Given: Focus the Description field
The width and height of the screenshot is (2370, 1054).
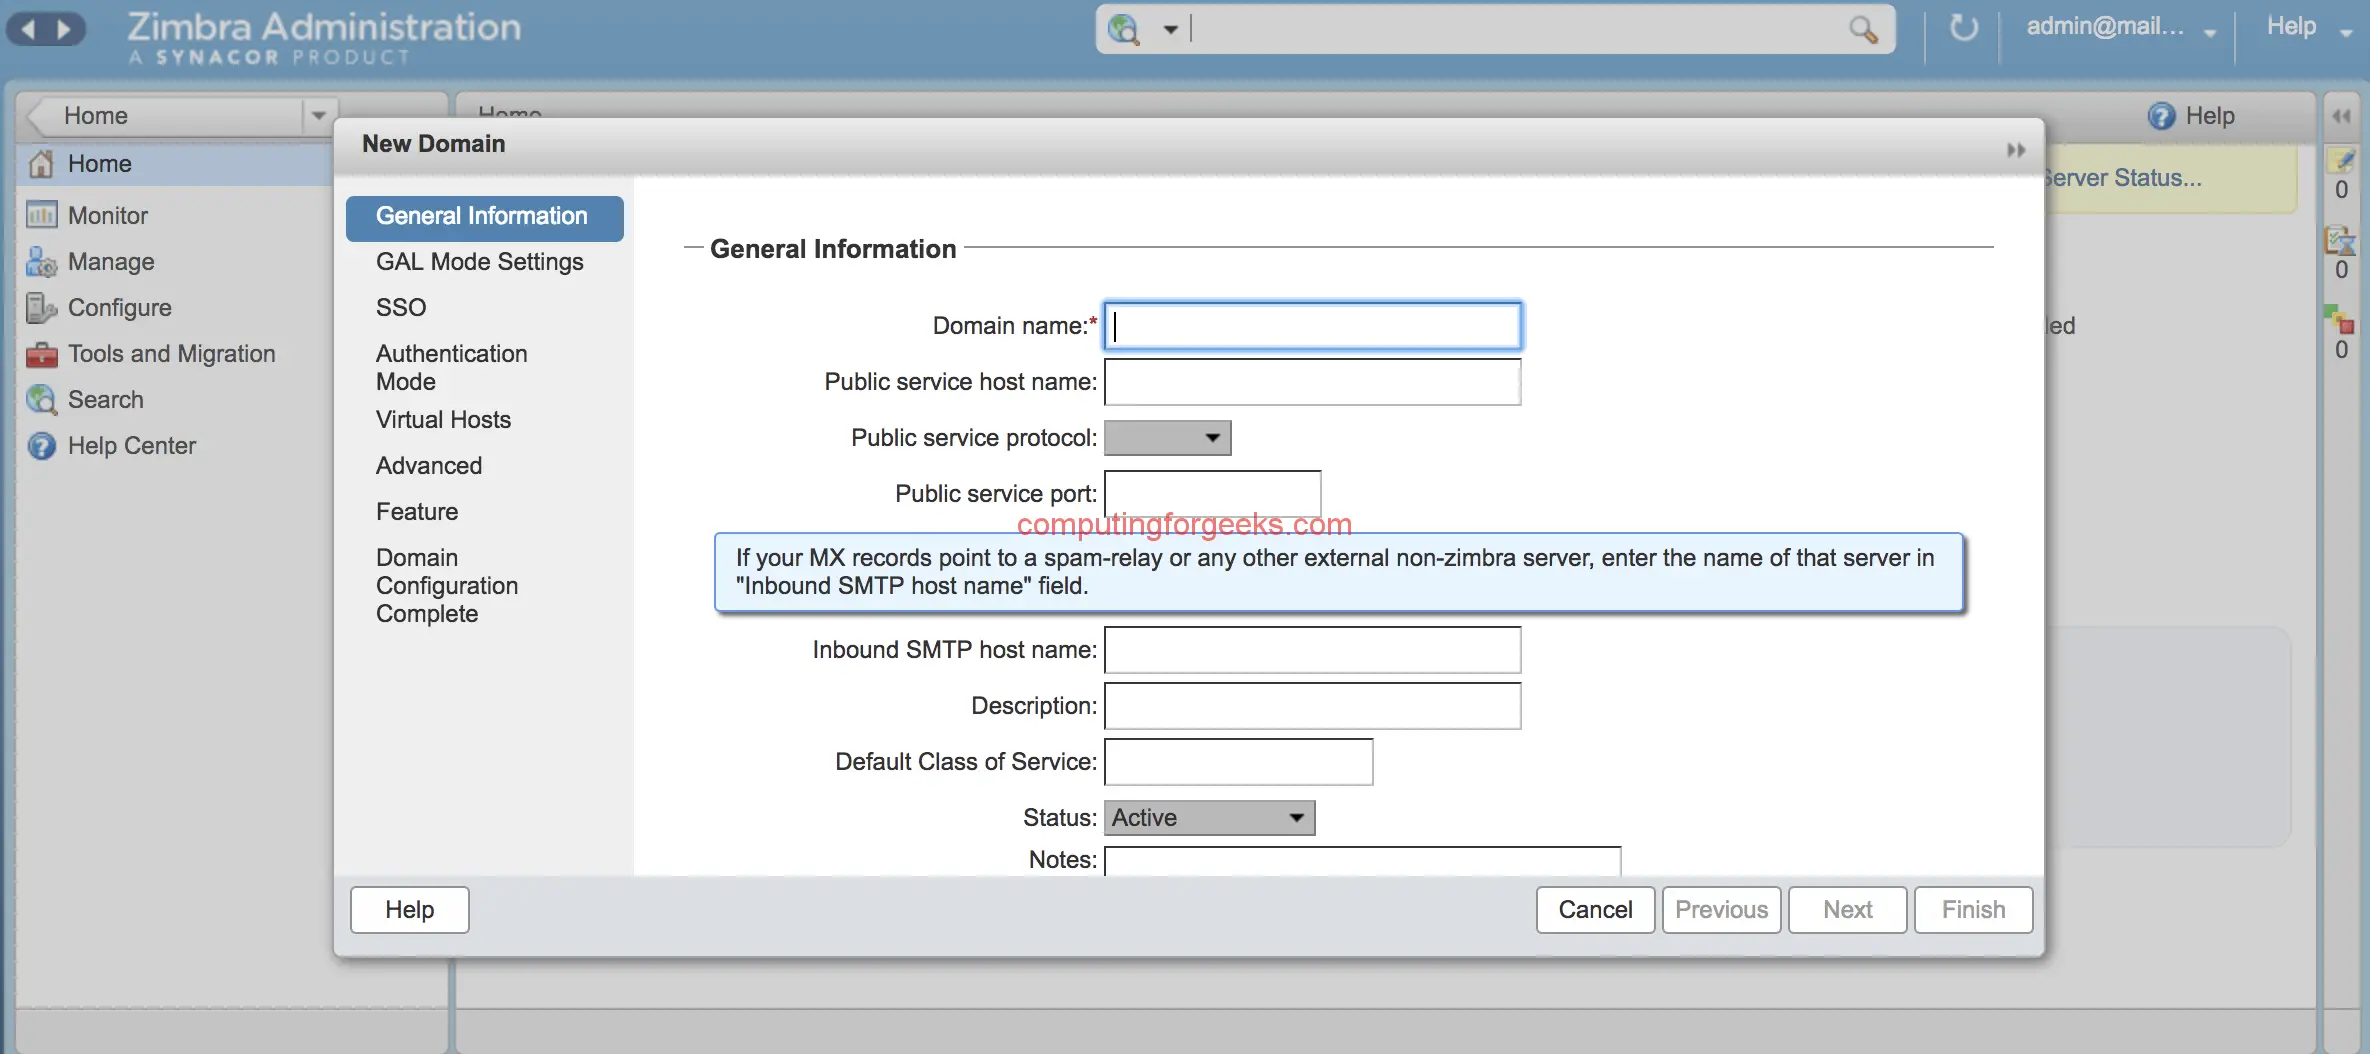Looking at the screenshot, I should [1312, 706].
